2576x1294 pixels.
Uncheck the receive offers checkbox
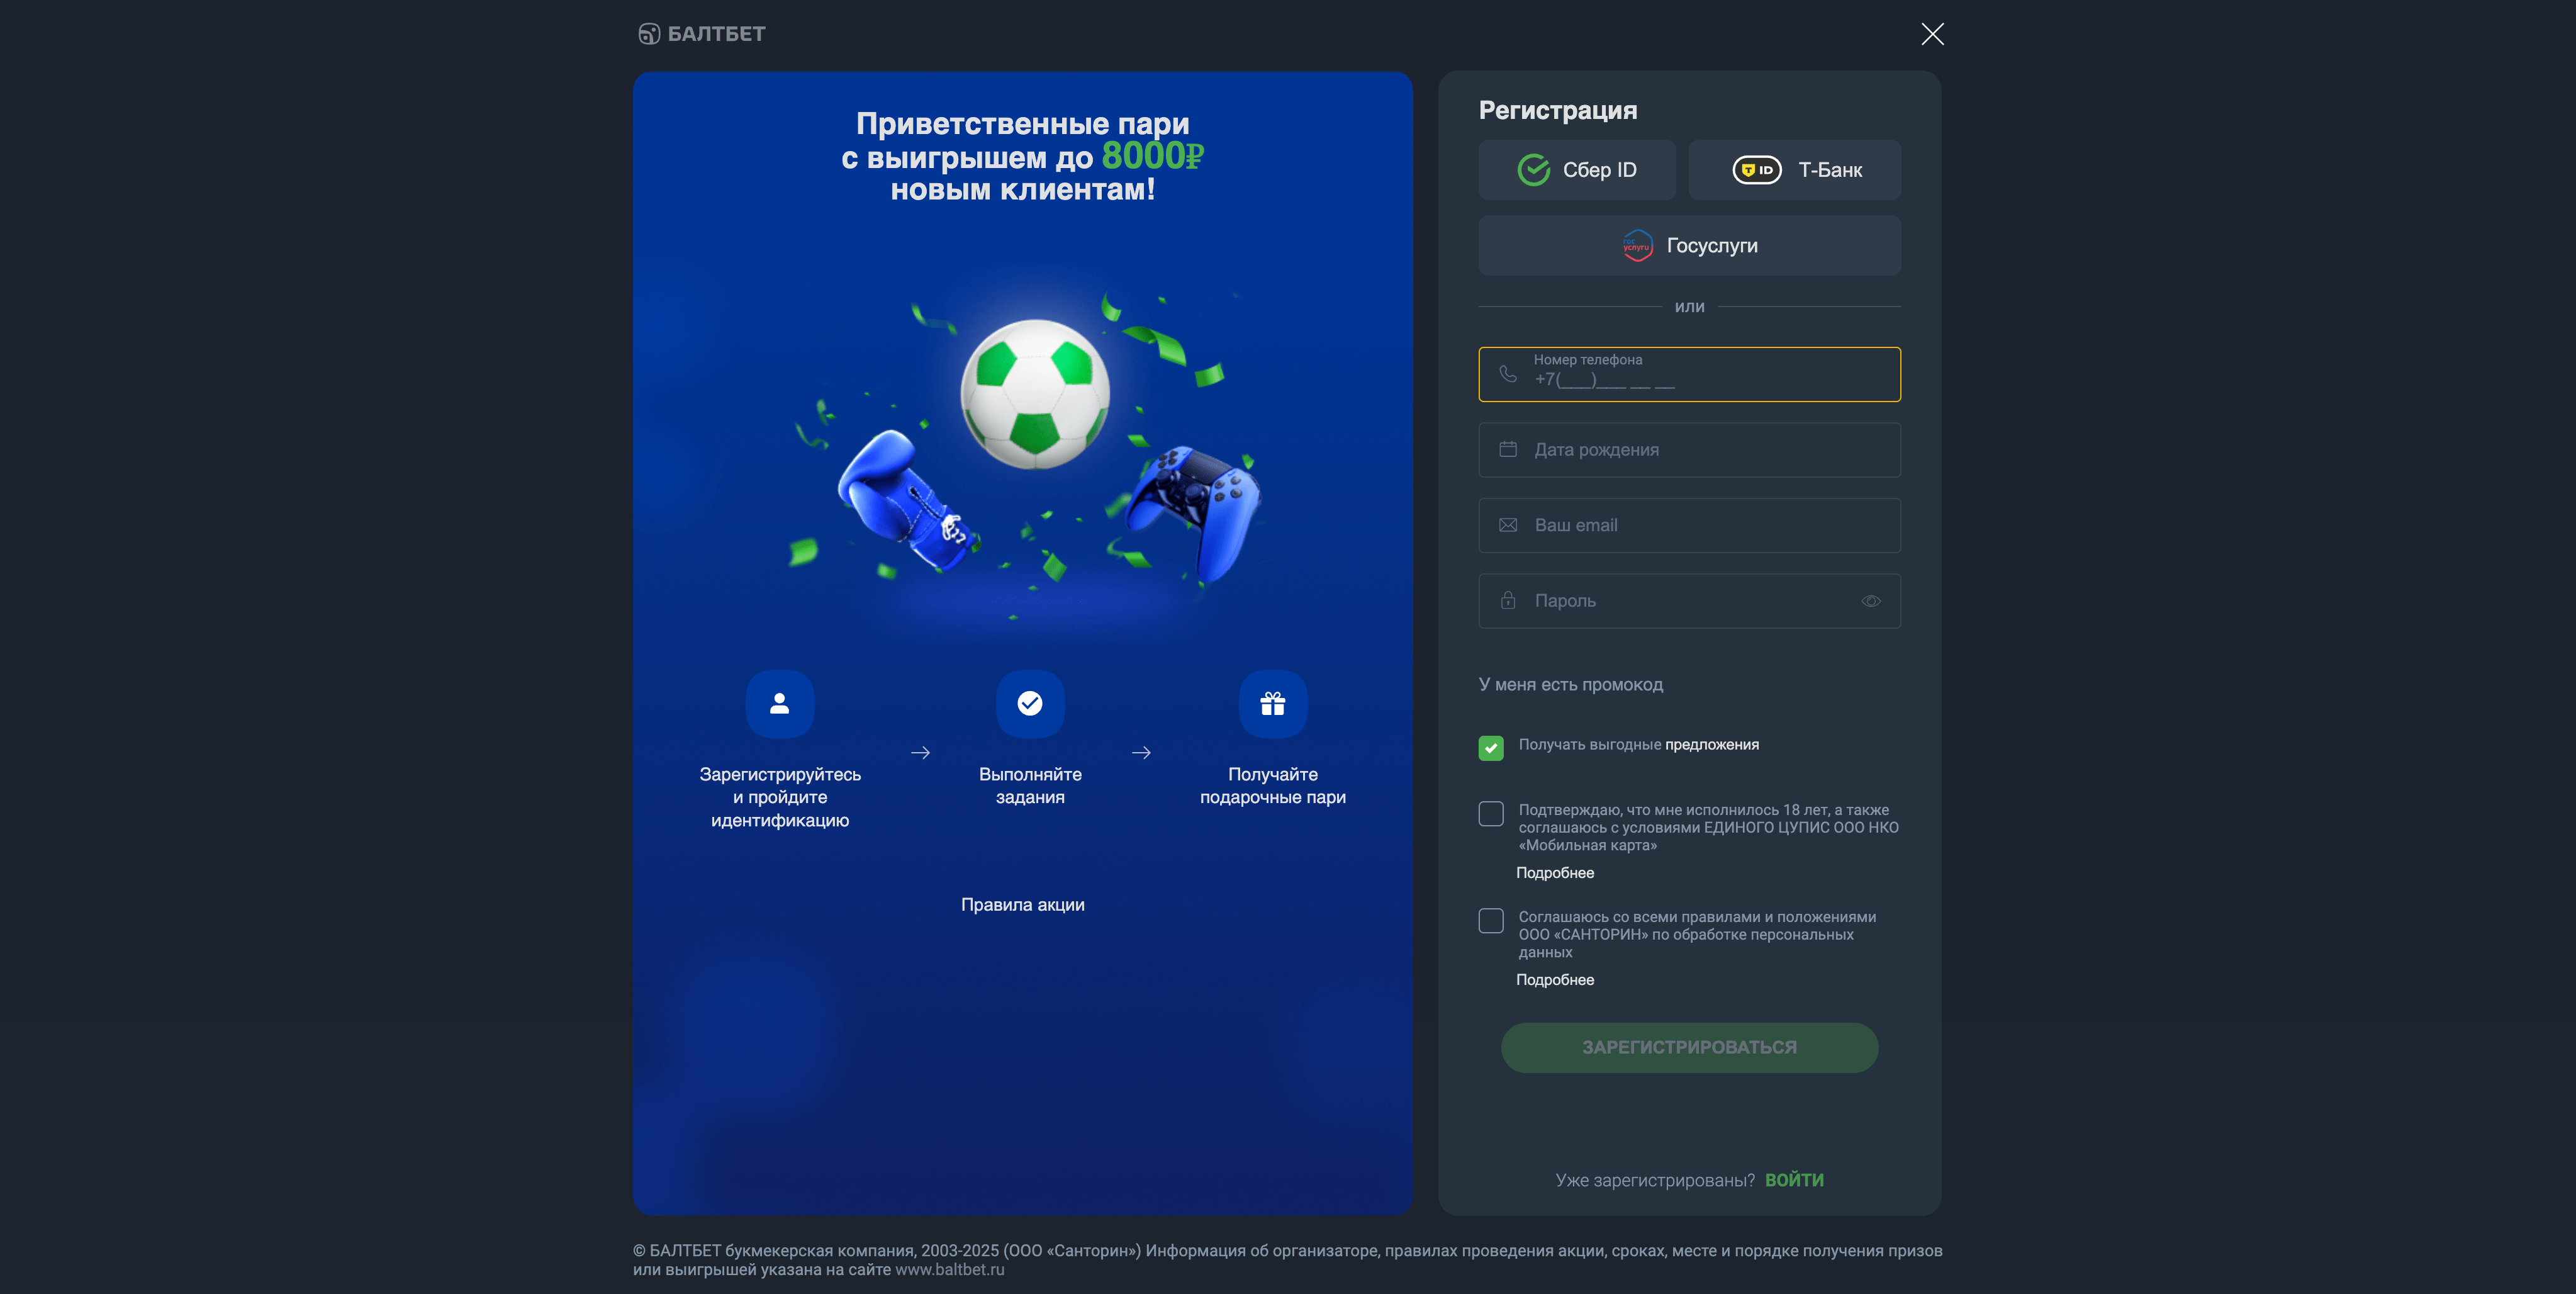tap(1491, 748)
